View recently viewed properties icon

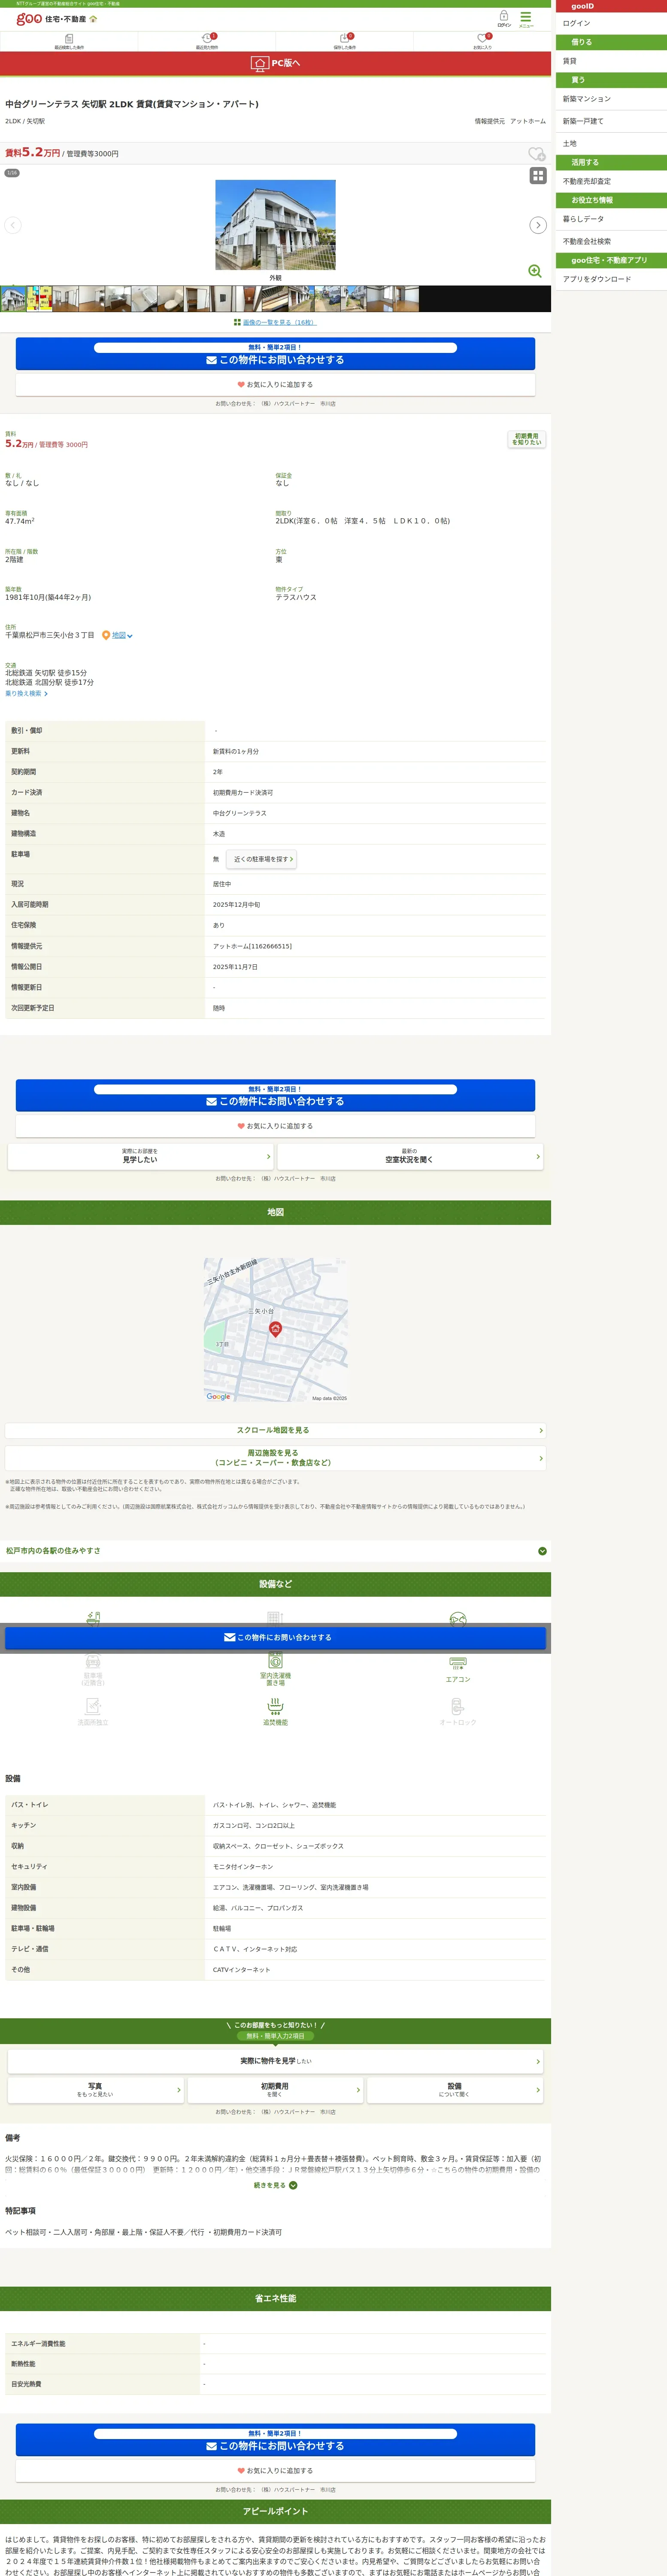pos(207,41)
